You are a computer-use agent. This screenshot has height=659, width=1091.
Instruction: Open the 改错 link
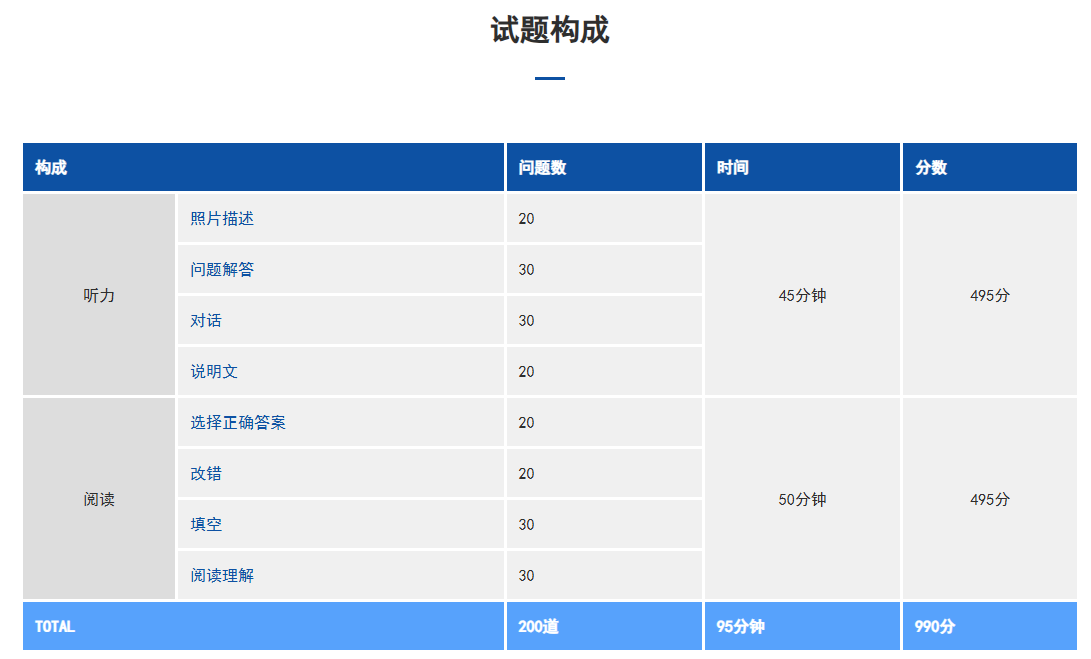206,473
